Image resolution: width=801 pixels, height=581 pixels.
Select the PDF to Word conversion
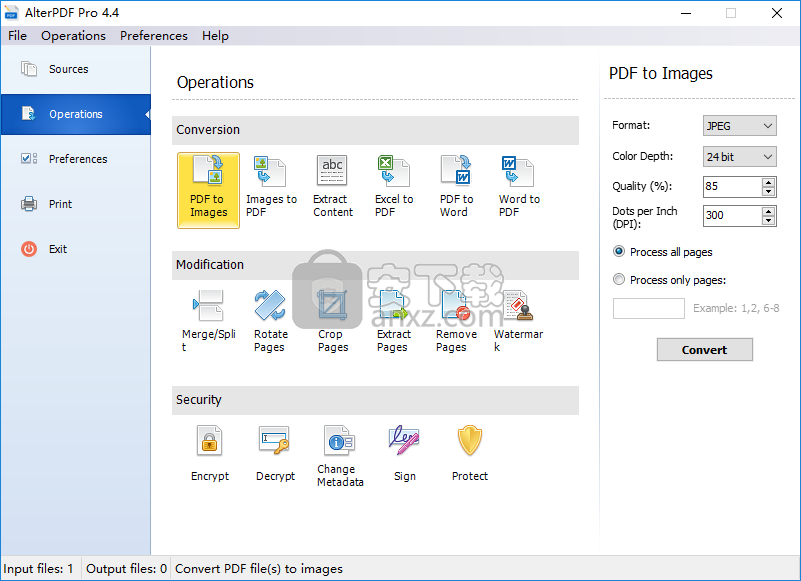[456, 188]
